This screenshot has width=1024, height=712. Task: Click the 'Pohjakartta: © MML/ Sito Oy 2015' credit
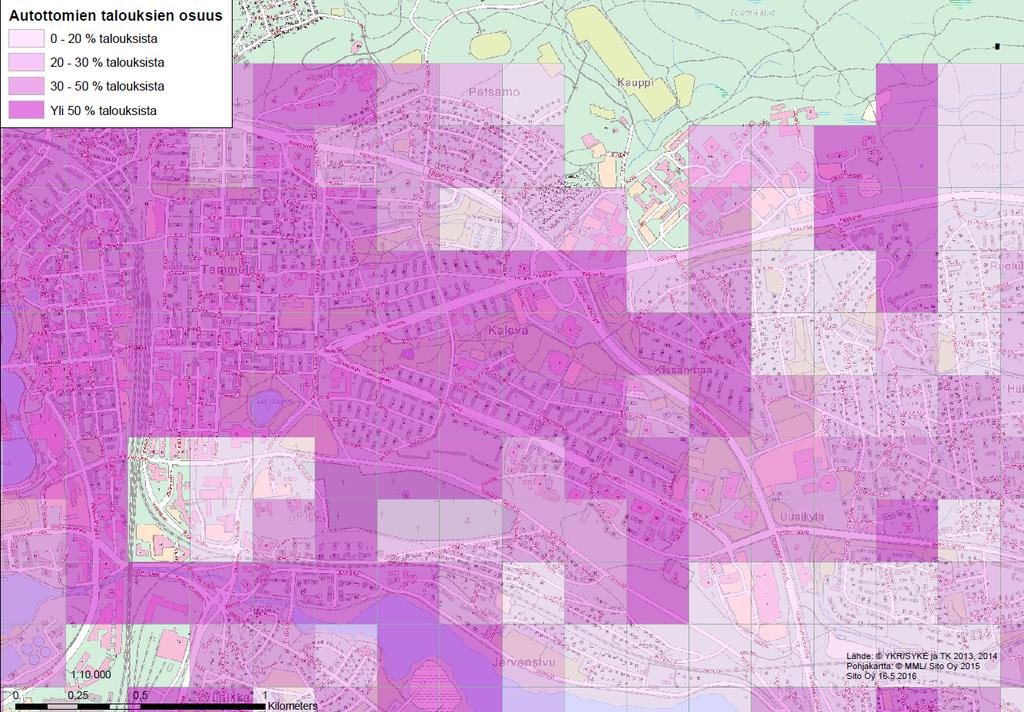coord(912,666)
